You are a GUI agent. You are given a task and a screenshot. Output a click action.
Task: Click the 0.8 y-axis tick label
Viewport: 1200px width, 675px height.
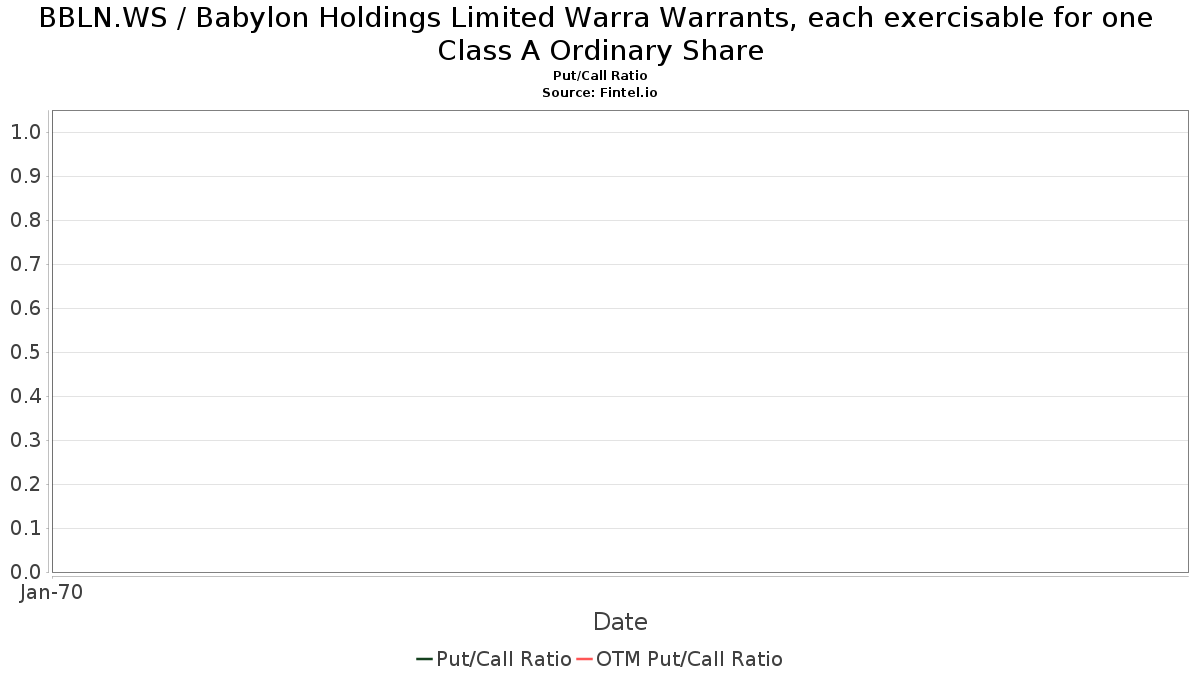tap(25, 220)
